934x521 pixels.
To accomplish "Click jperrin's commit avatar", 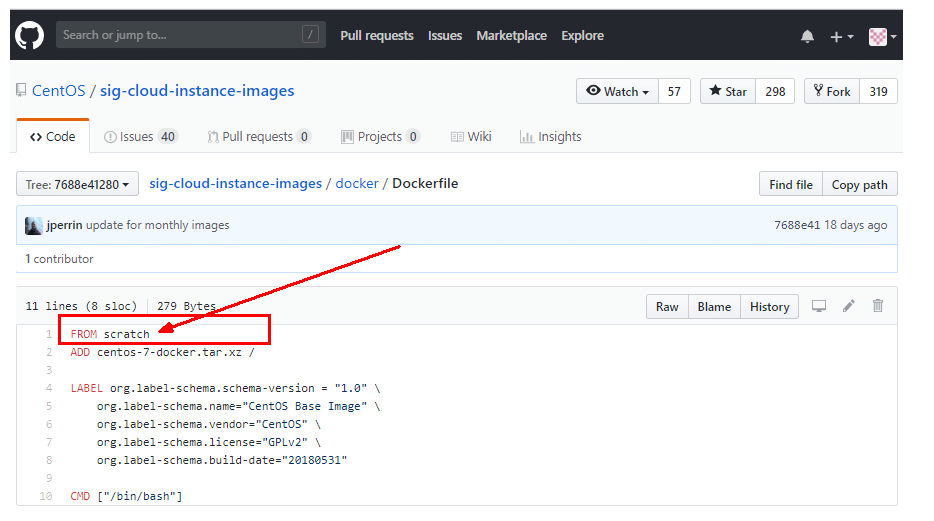I will tap(34, 225).
